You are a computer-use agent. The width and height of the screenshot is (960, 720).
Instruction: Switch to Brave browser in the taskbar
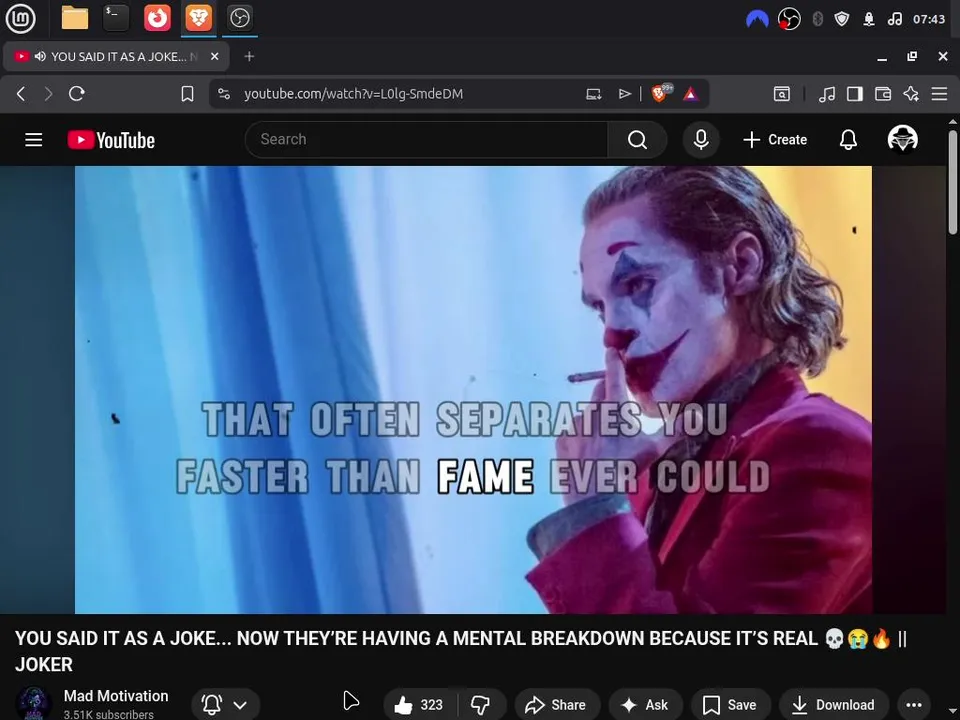click(x=198, y=18)
